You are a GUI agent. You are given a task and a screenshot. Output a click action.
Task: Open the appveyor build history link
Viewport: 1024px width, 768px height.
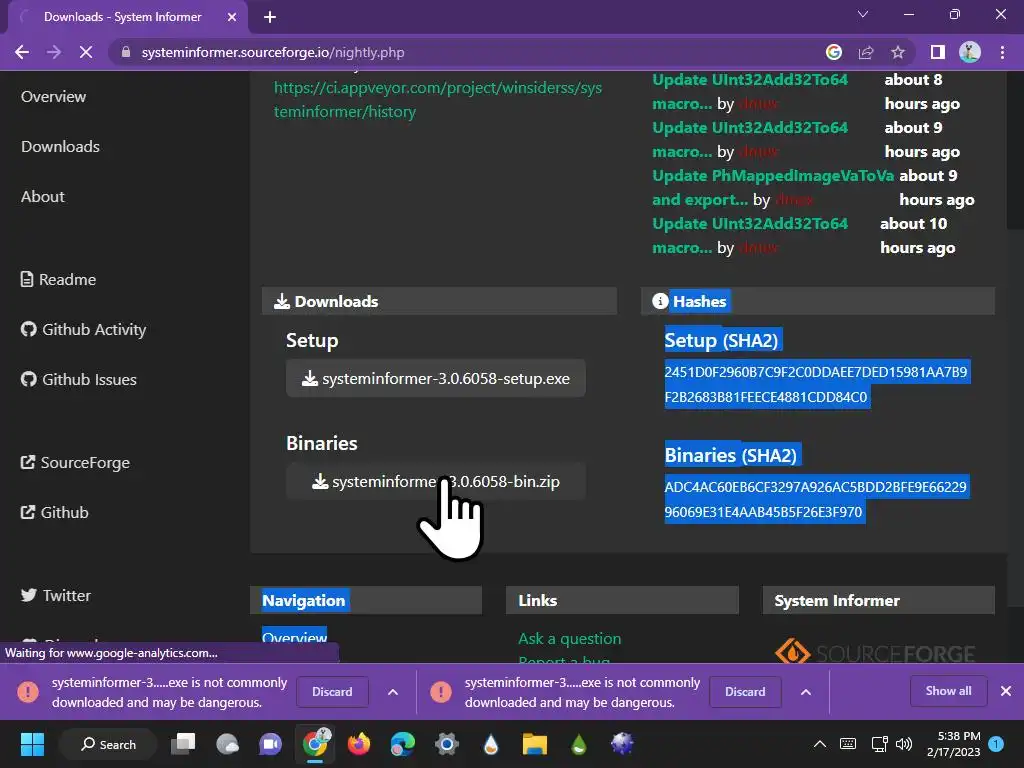[x=438, y=99]
